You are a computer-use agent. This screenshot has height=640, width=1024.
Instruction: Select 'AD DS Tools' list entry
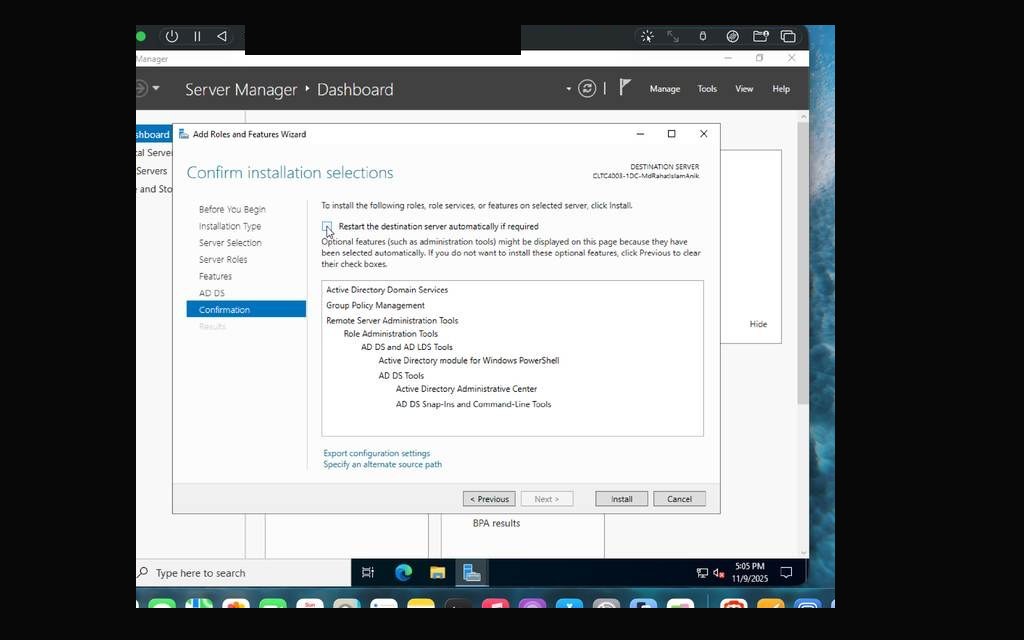coord(401,376)
